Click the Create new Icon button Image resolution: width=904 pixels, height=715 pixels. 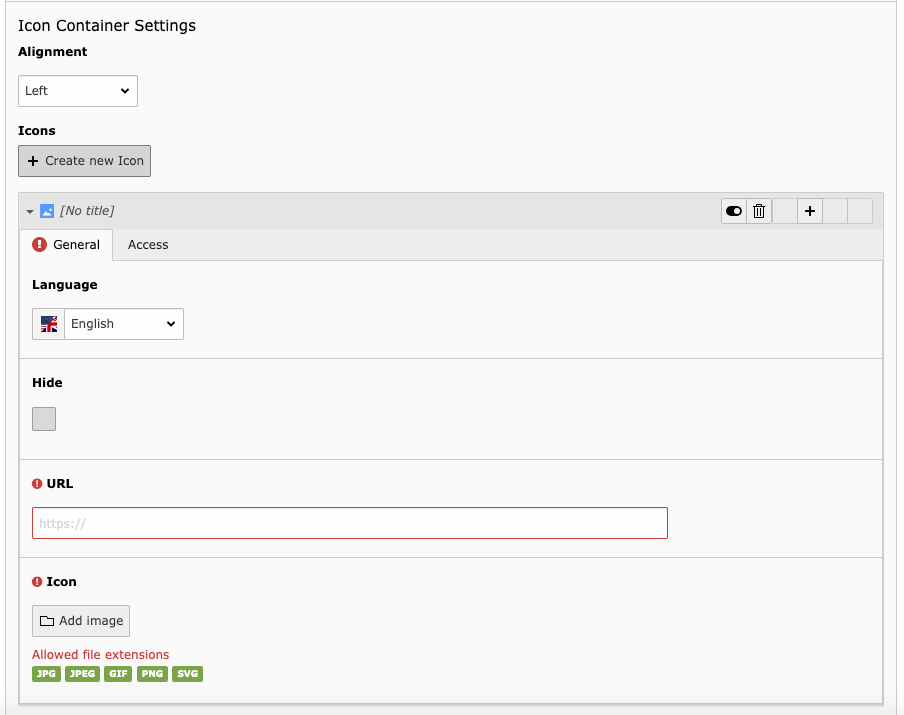pyautogui.click(x=85, y=161)
